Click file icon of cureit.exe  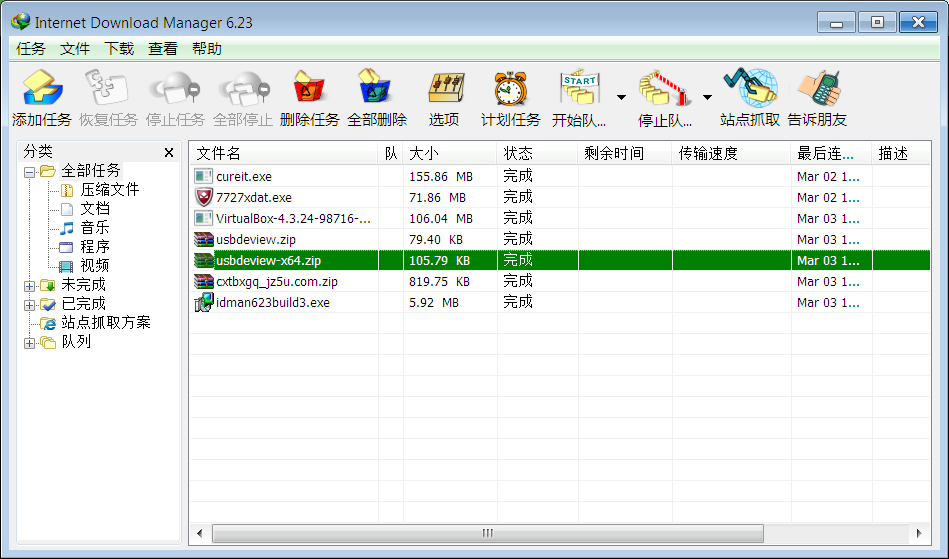[203, 176]
